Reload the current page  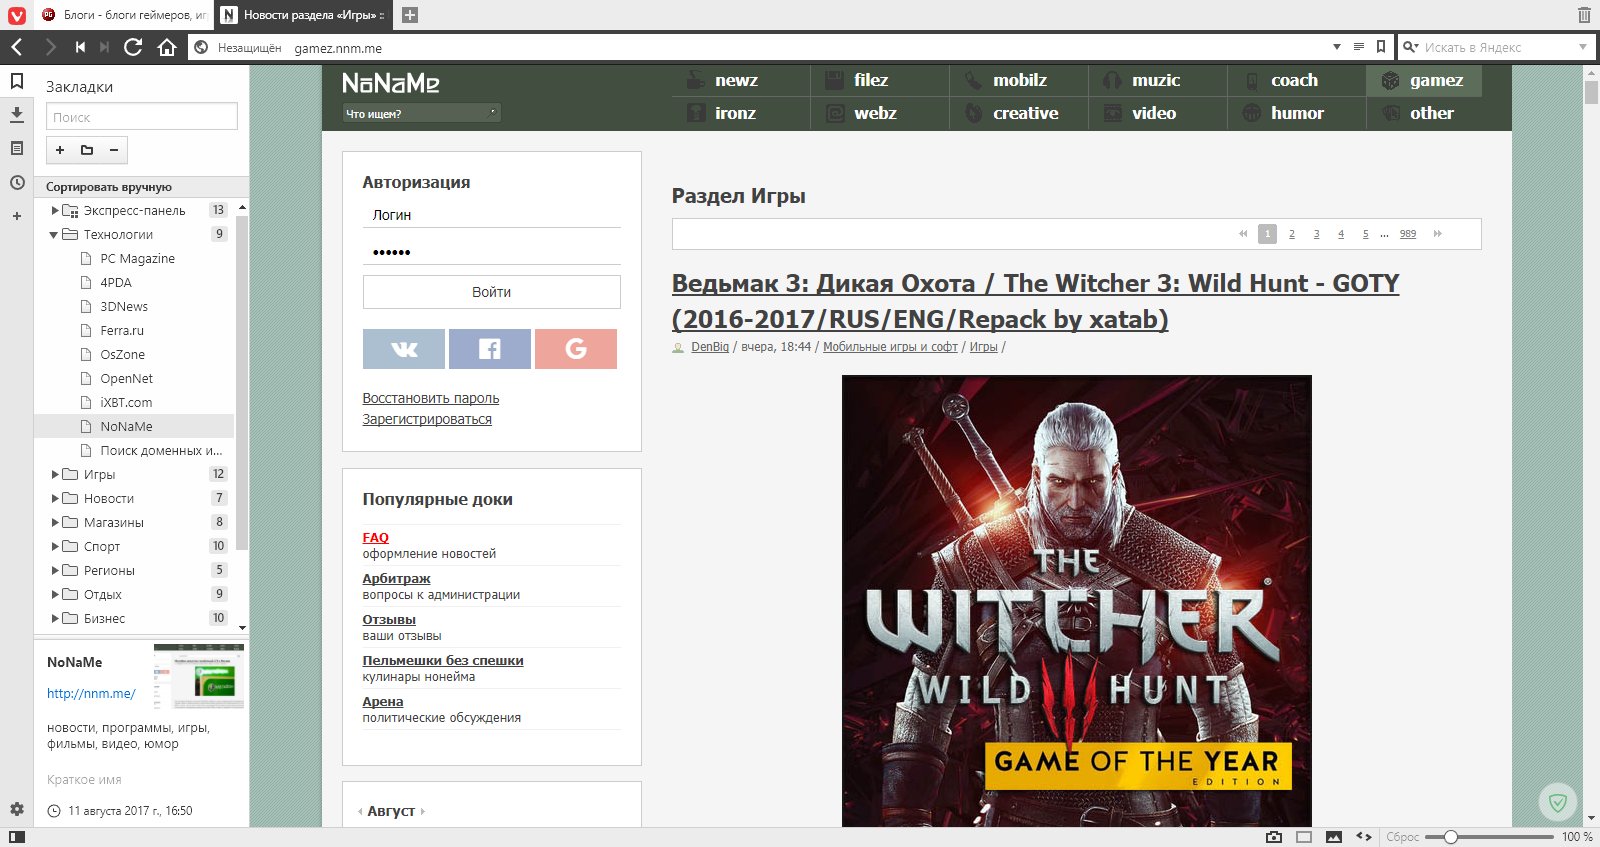[133, 47]
